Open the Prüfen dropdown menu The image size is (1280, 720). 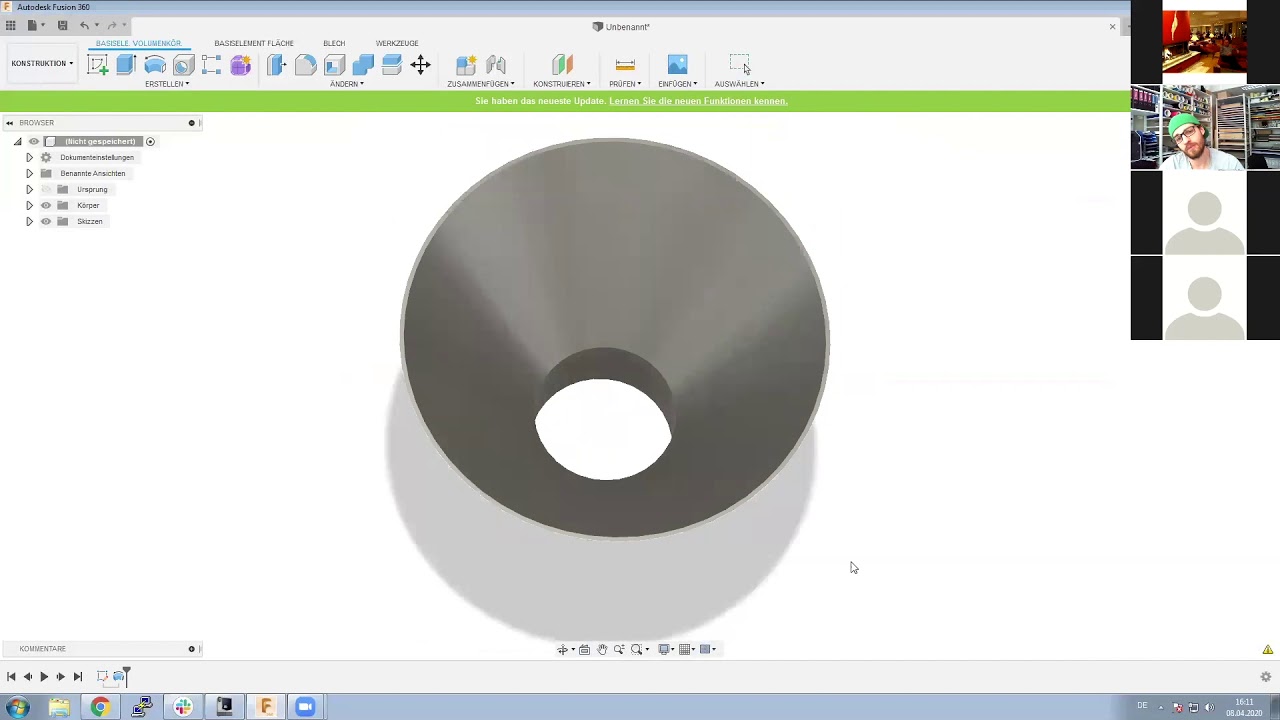point(625,84)
